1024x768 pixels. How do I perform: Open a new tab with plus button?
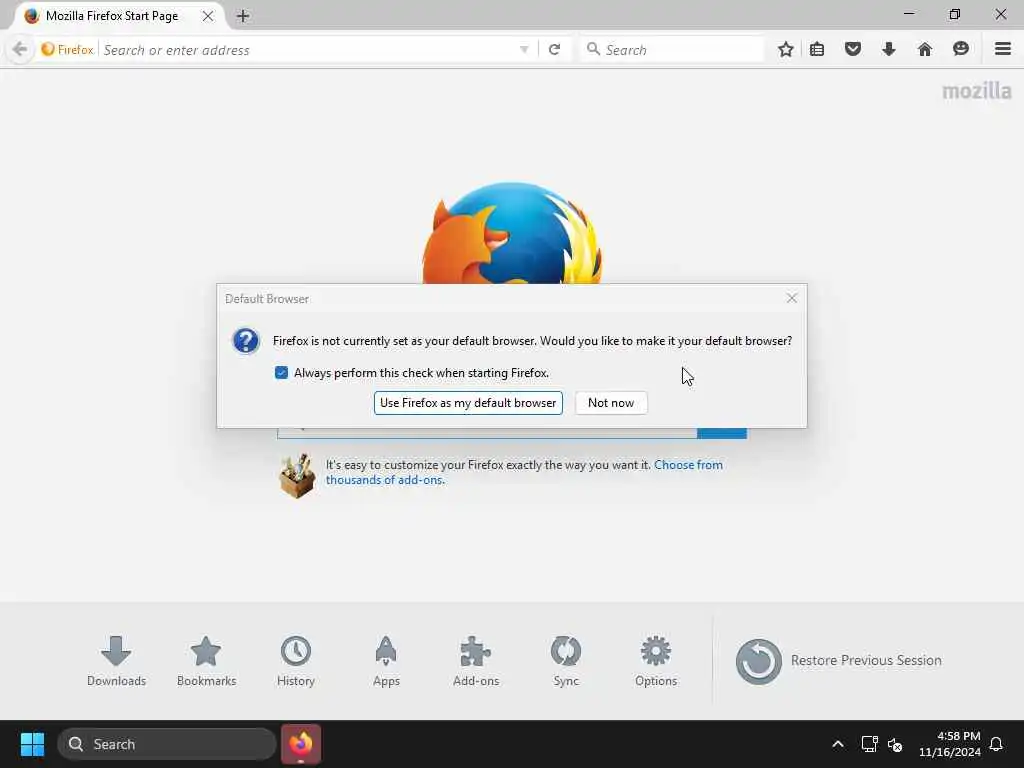(243, 16)
